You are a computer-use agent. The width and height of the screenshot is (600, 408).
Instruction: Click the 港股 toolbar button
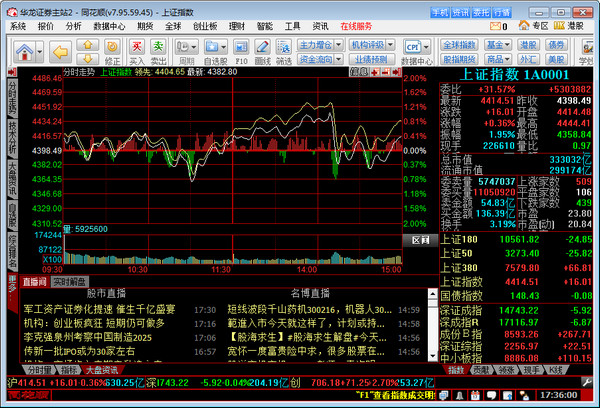coord(528,45)
